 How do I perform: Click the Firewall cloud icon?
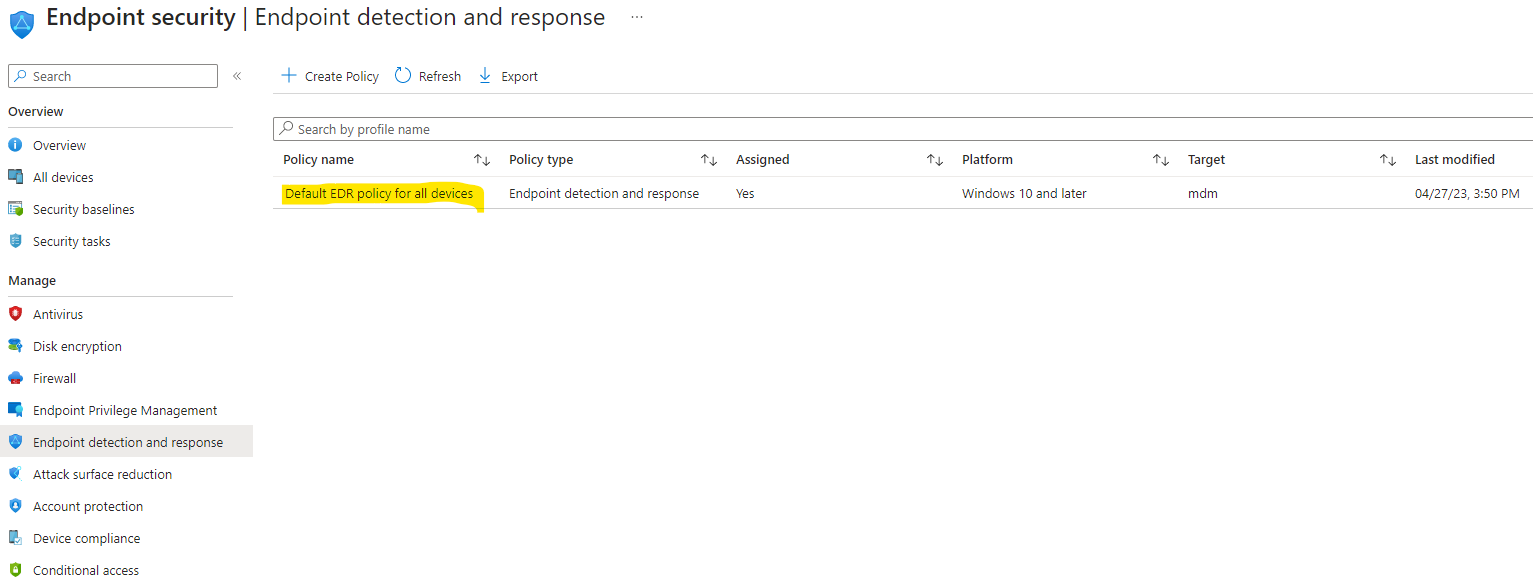click(x=15, y=378)
